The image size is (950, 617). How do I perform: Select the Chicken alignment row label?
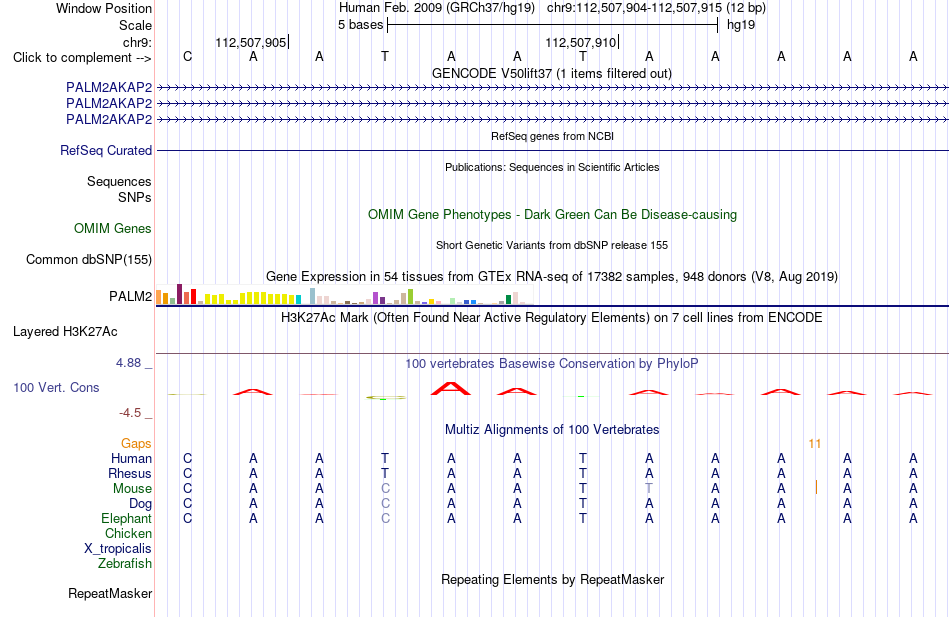(x=128, y=533)
